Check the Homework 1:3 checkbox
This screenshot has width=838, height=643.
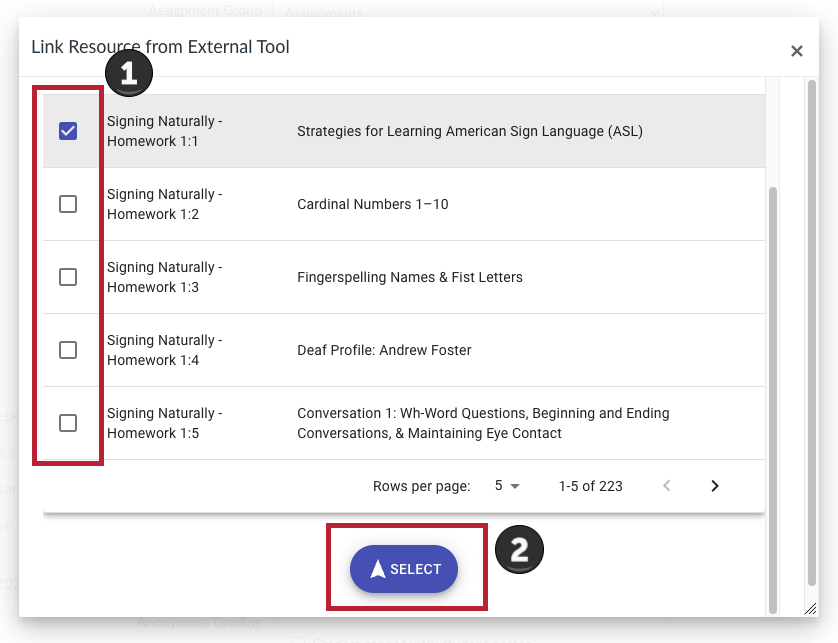[x=68, y=277]
